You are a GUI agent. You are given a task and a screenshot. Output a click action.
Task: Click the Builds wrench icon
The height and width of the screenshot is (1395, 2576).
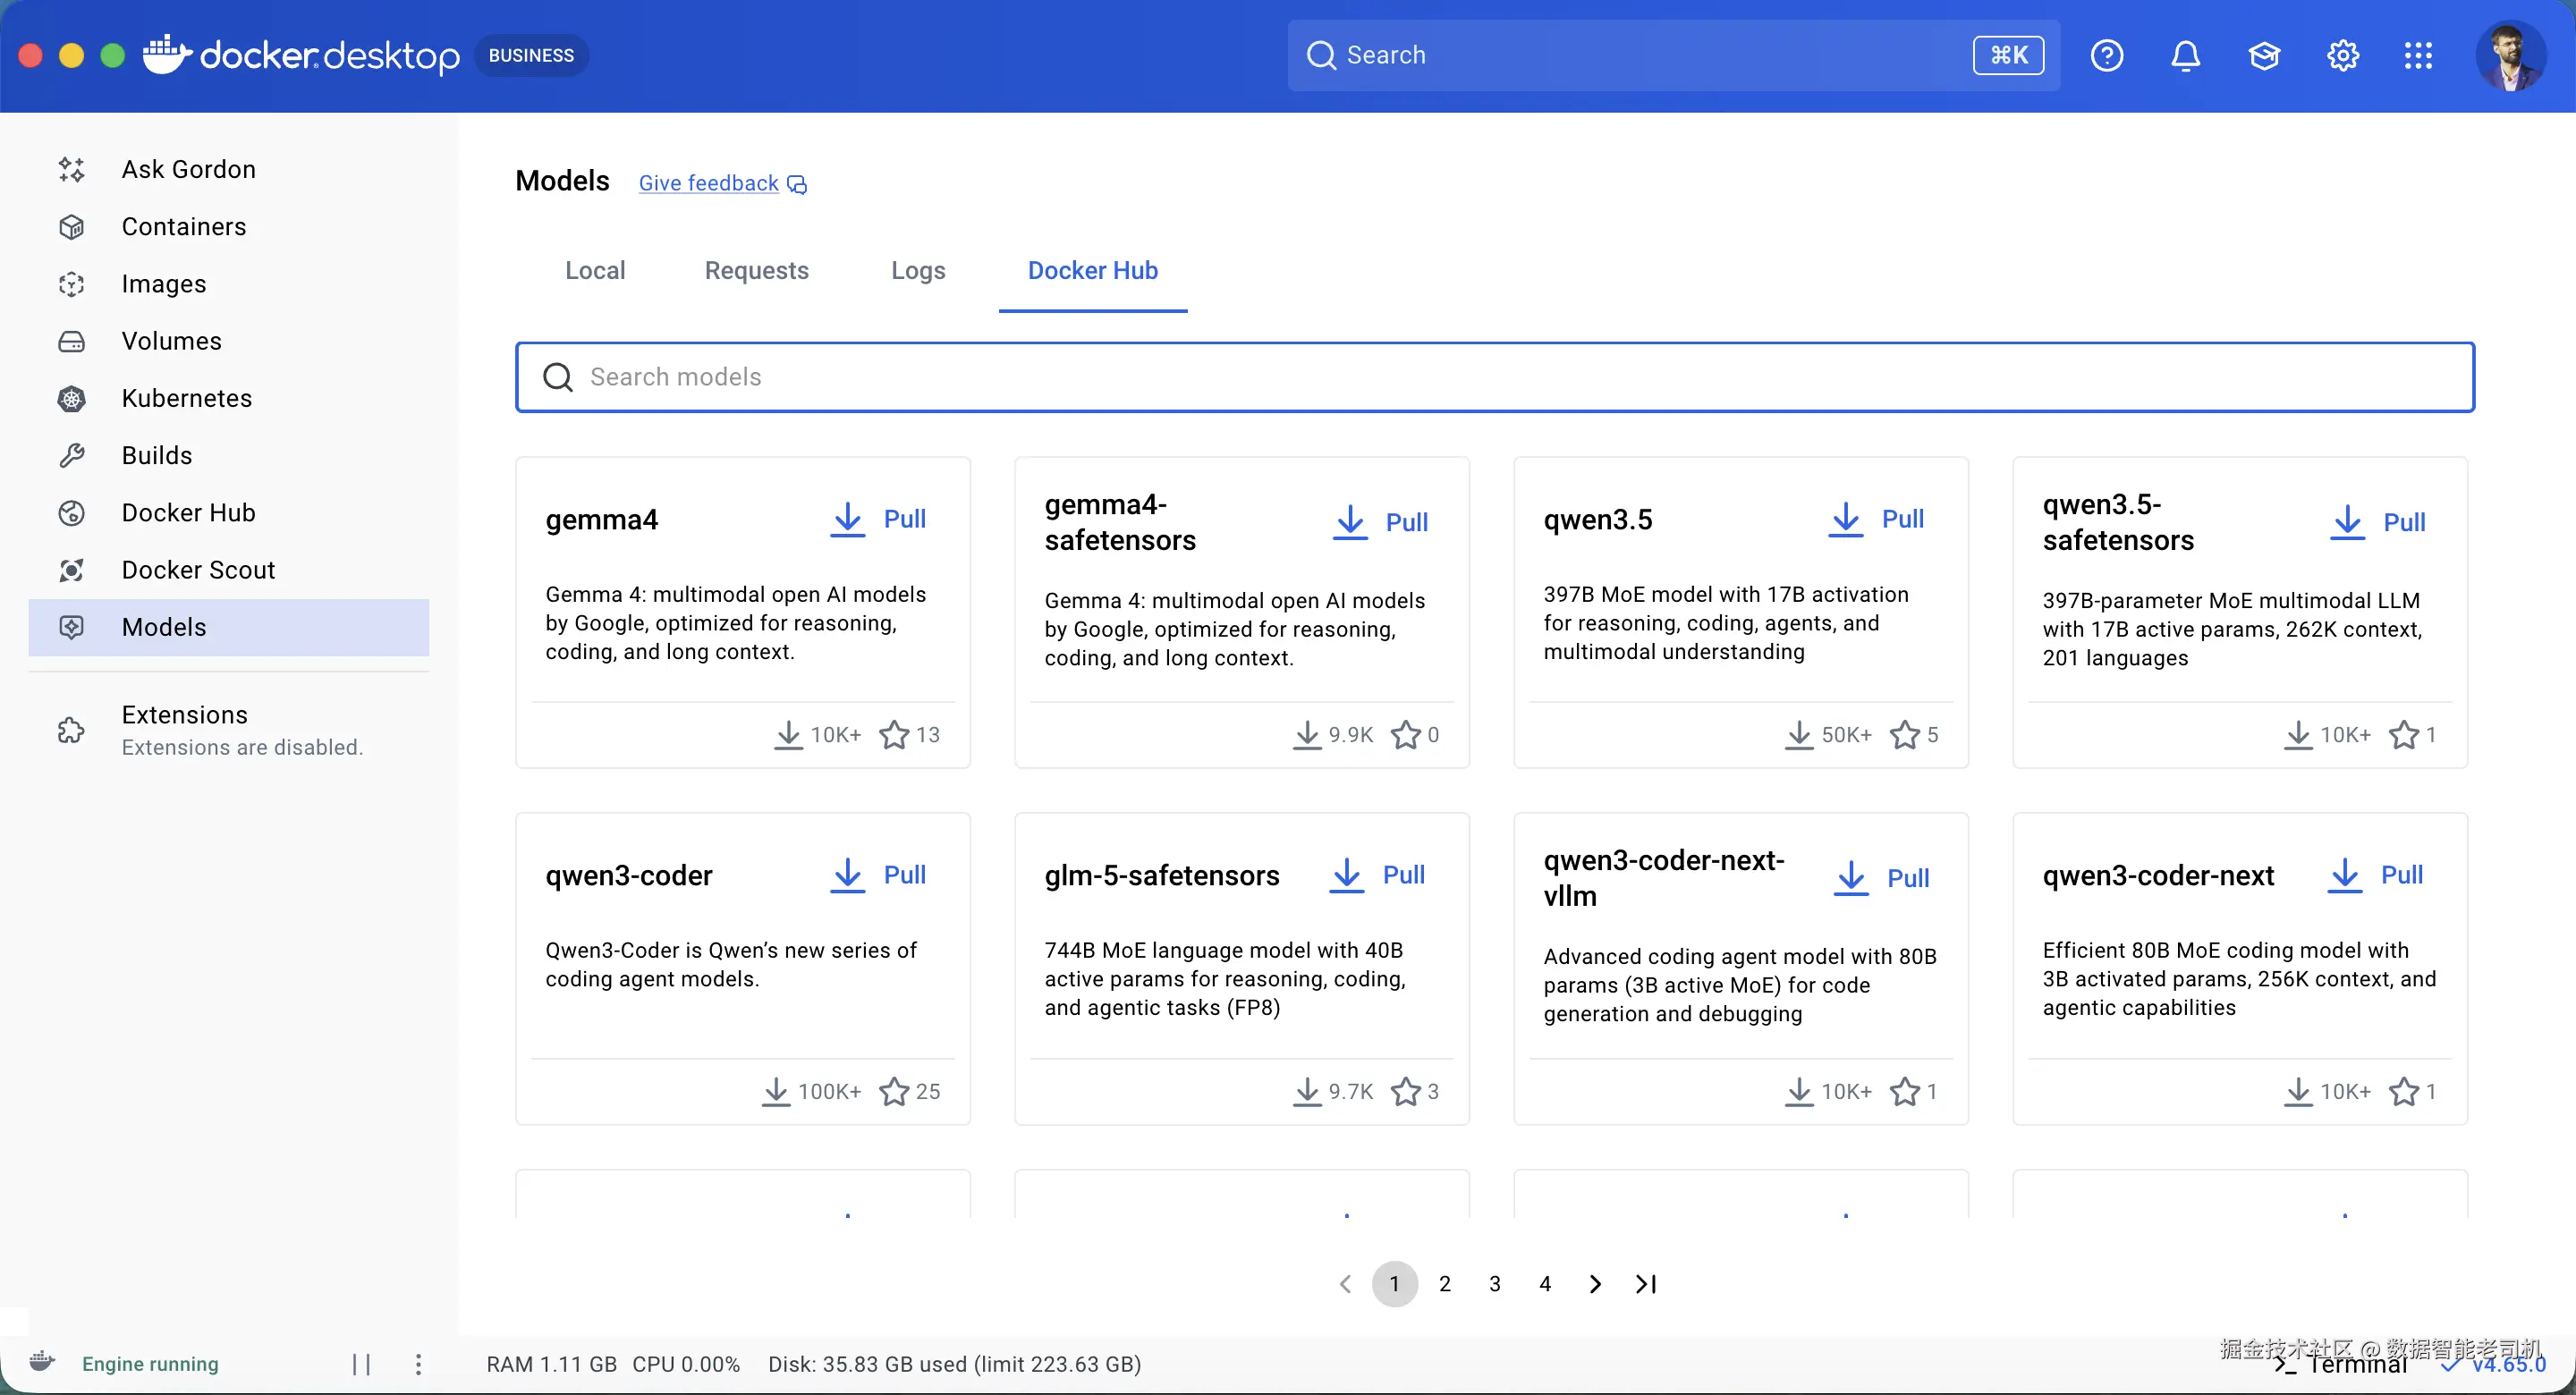(71, 455)
